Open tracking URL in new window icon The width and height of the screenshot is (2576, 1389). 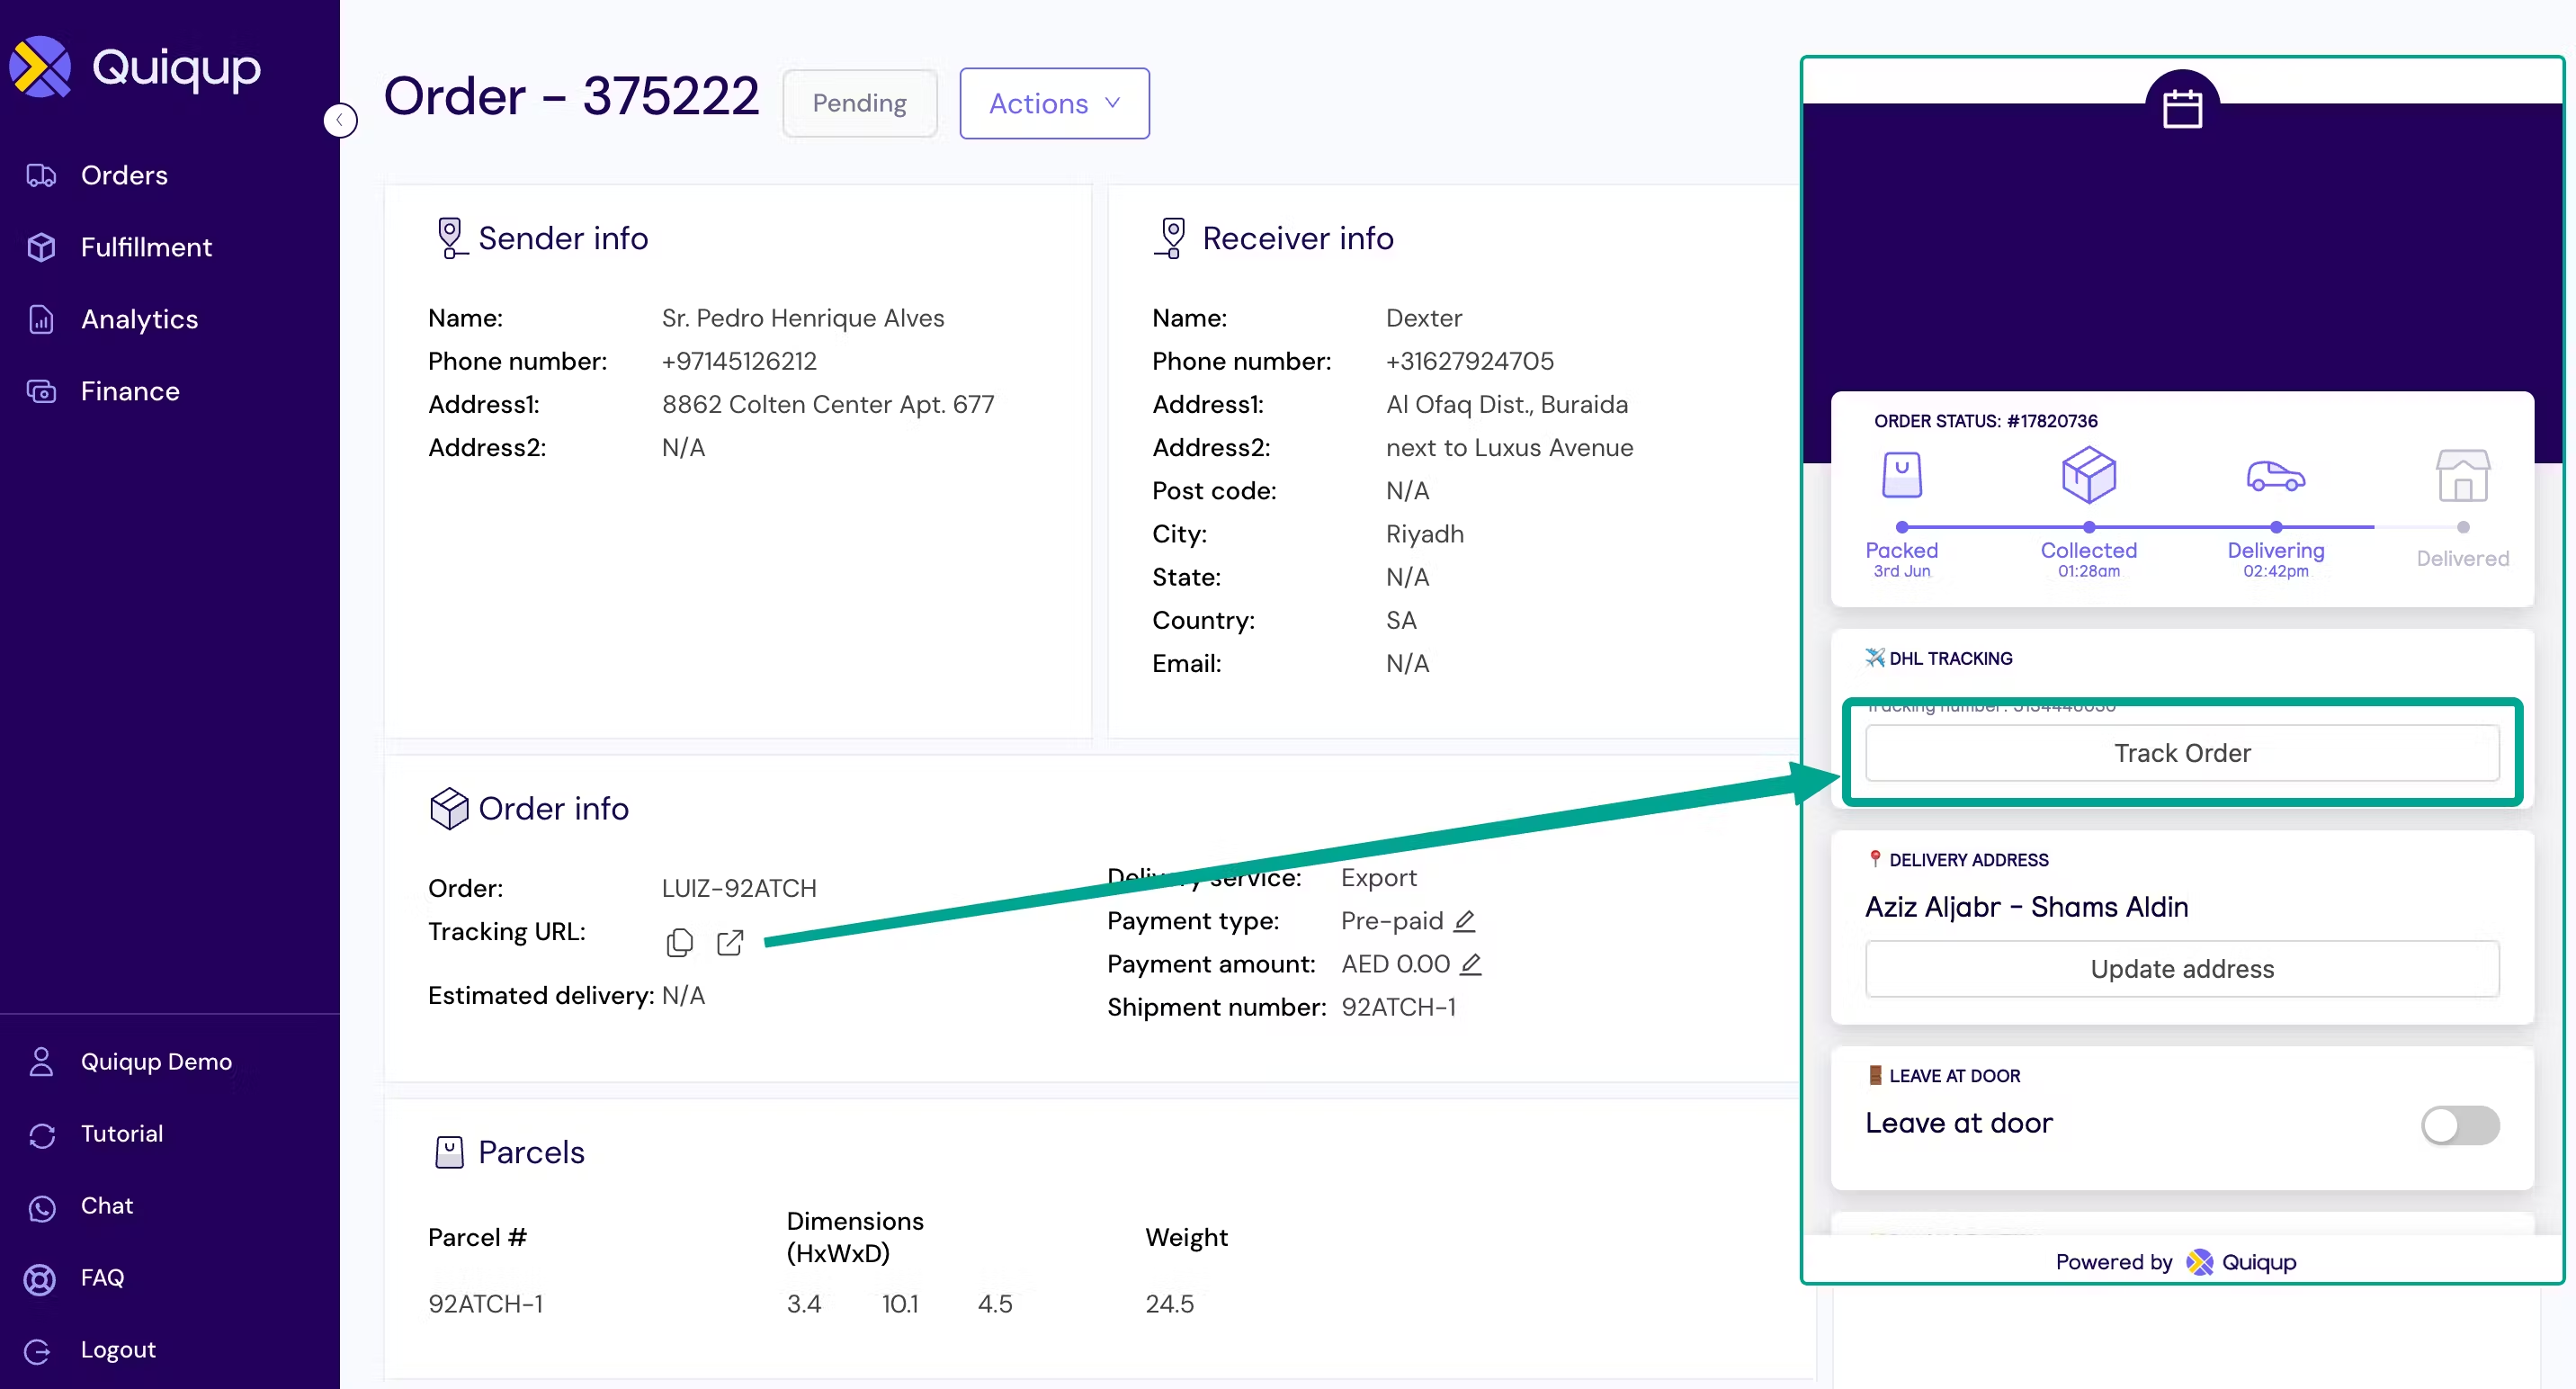(x=730, y=942)
